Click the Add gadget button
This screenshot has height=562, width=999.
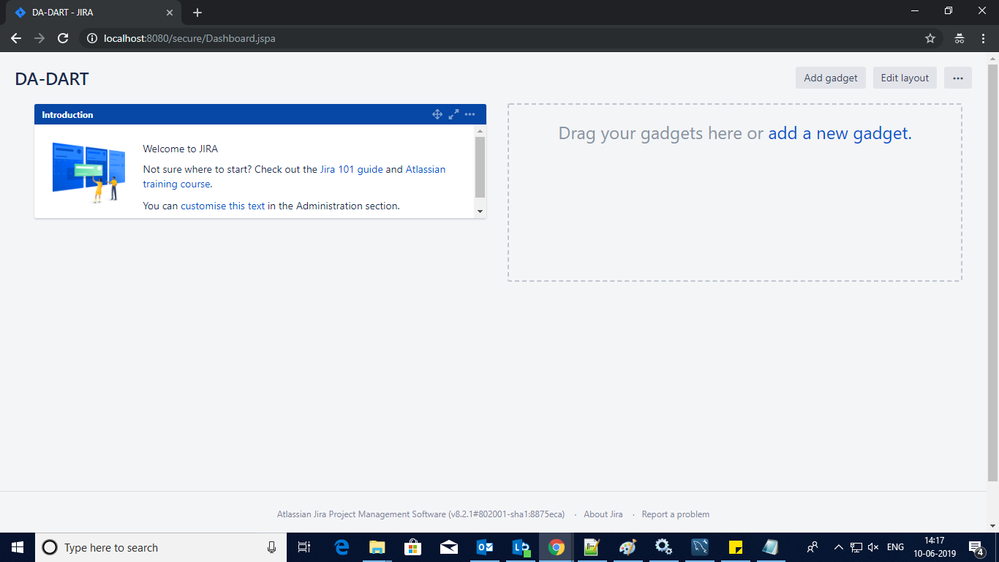(830, 78)
